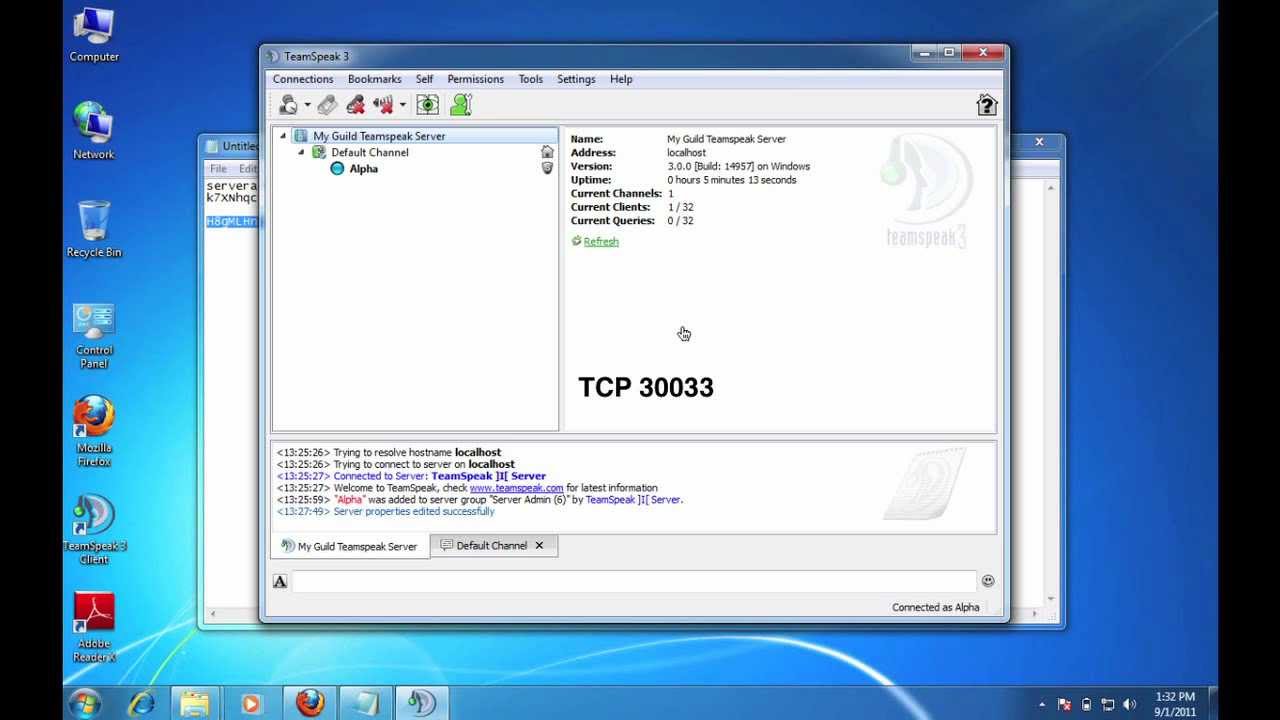Open Windows Media Player in taskbar
Screen dimensions: 1280x720
pos(251,703)
